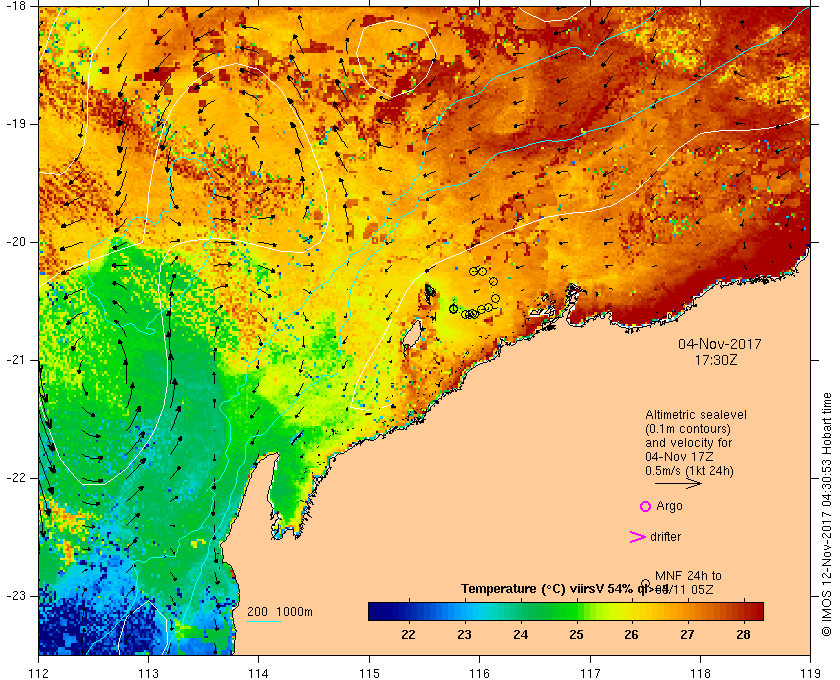The height and width of the screenshot is (680, 840).
Task: Click colorbar at the 28 degree dark red
Action: [x=743, y=611]
